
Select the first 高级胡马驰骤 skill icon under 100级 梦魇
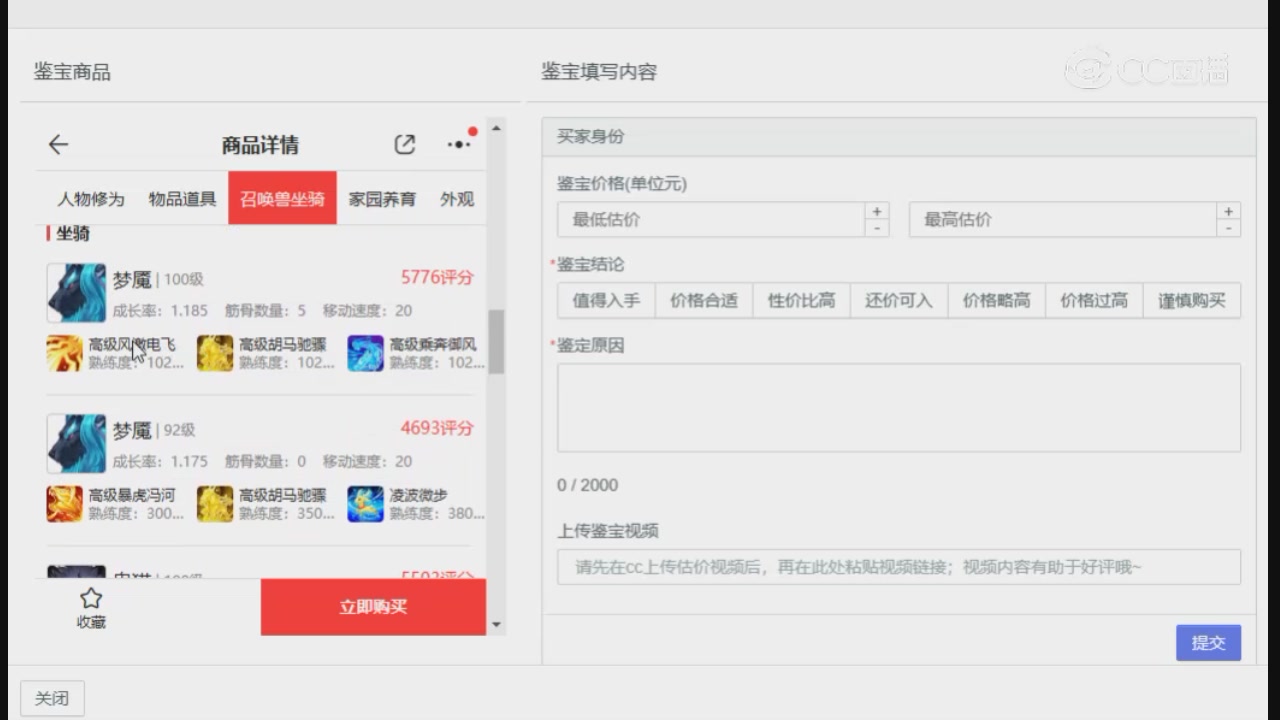click(x=215, y=353)
